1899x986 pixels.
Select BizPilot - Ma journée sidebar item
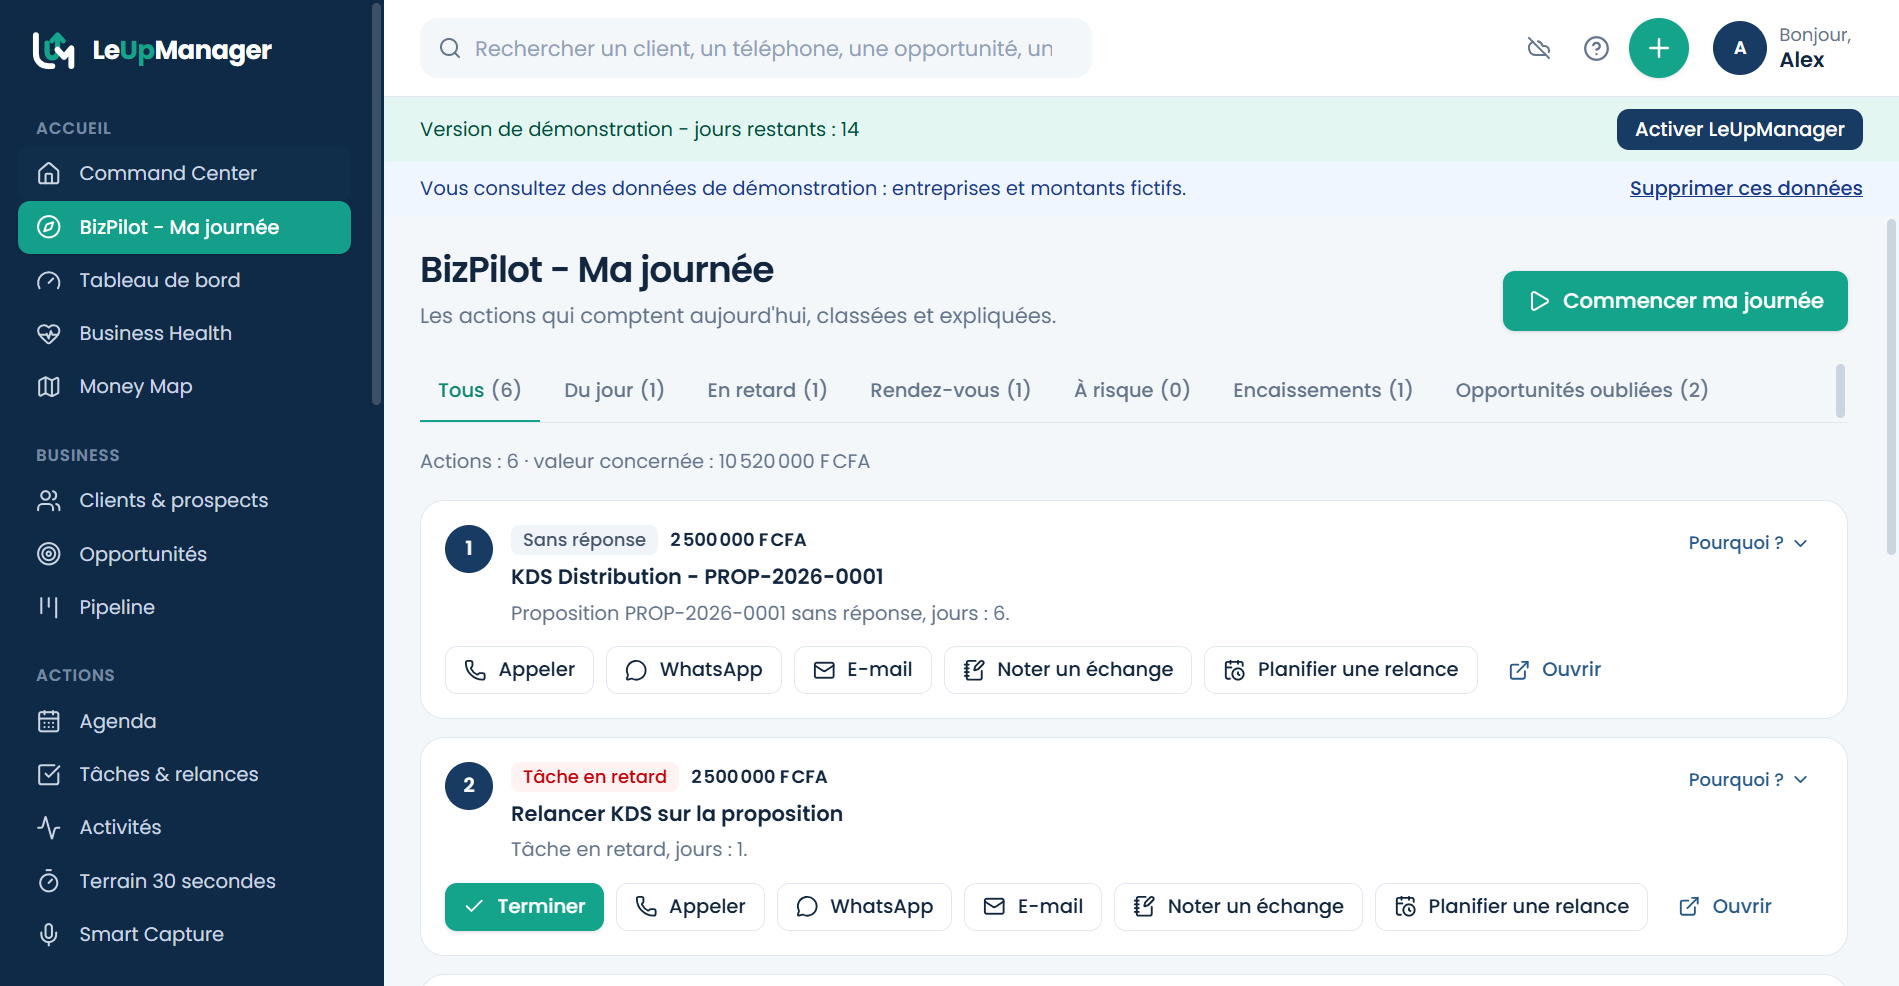pos(184,227)
